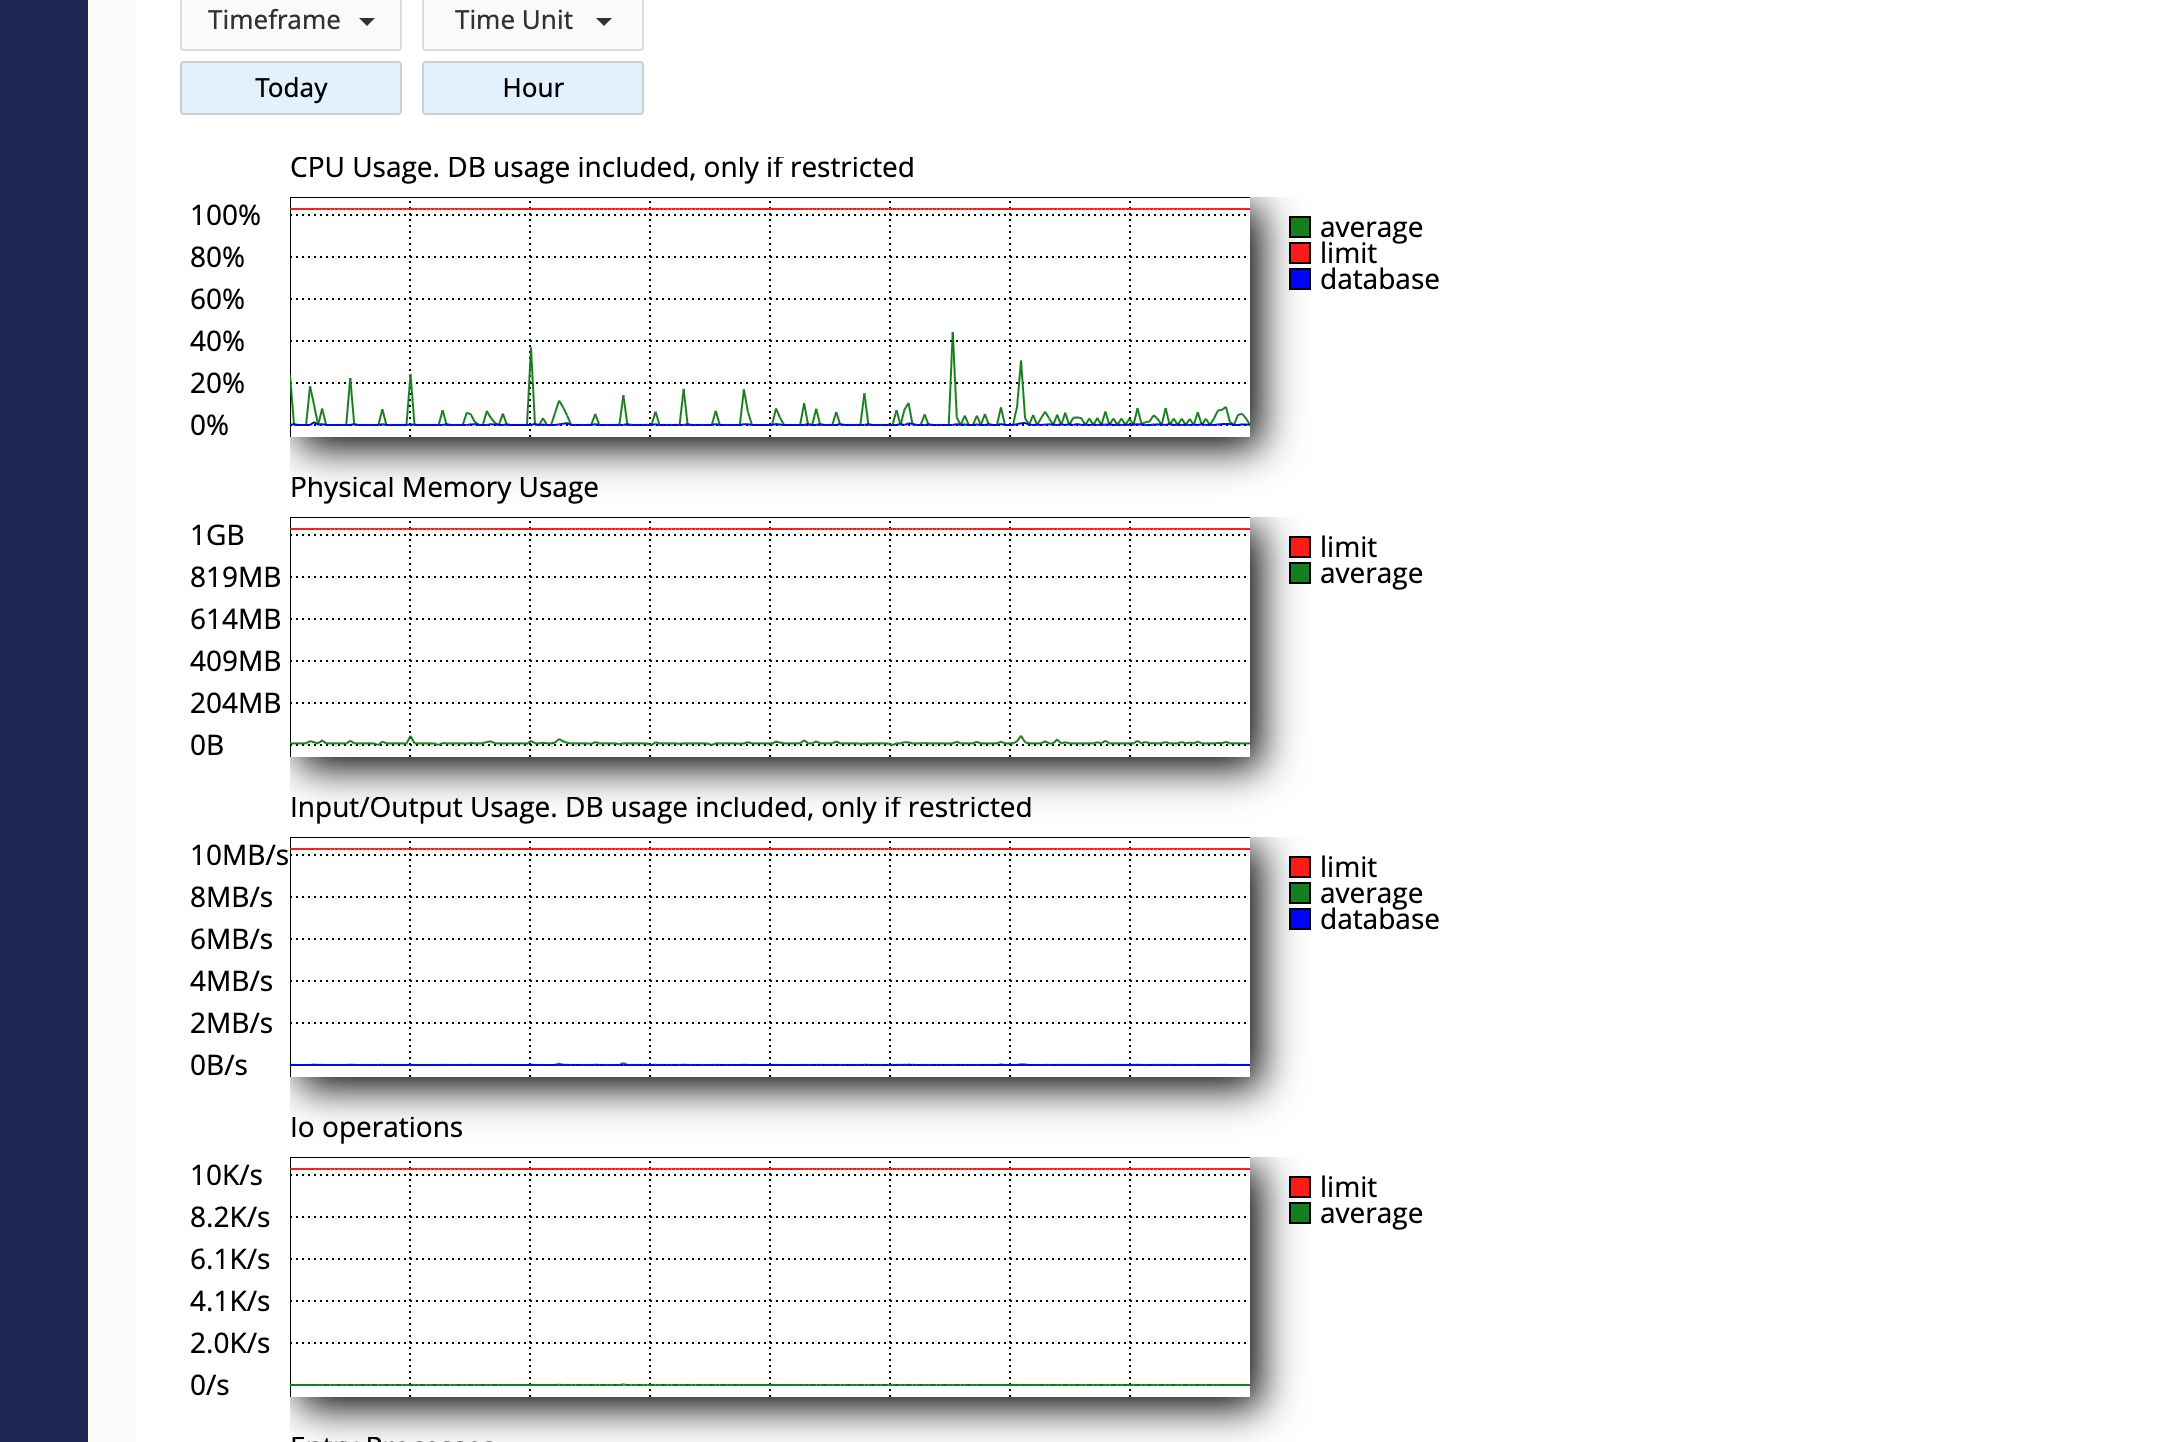2162x1442 pixels.
Task: Click the 10MB/s axis label
Action: (x=239, y=855)
